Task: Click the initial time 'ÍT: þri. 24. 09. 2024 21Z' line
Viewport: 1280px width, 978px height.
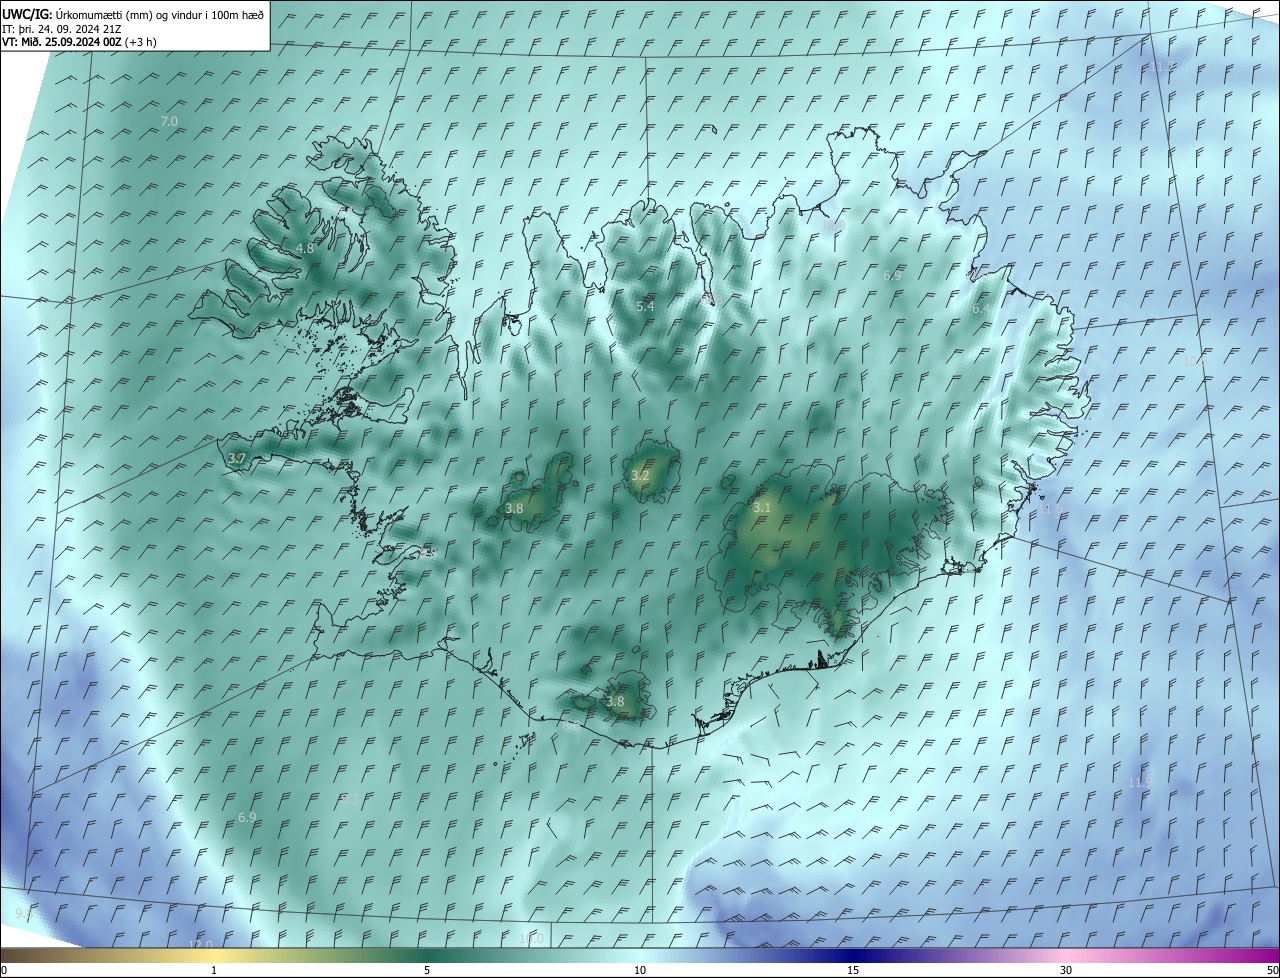Action: point(61,29)
